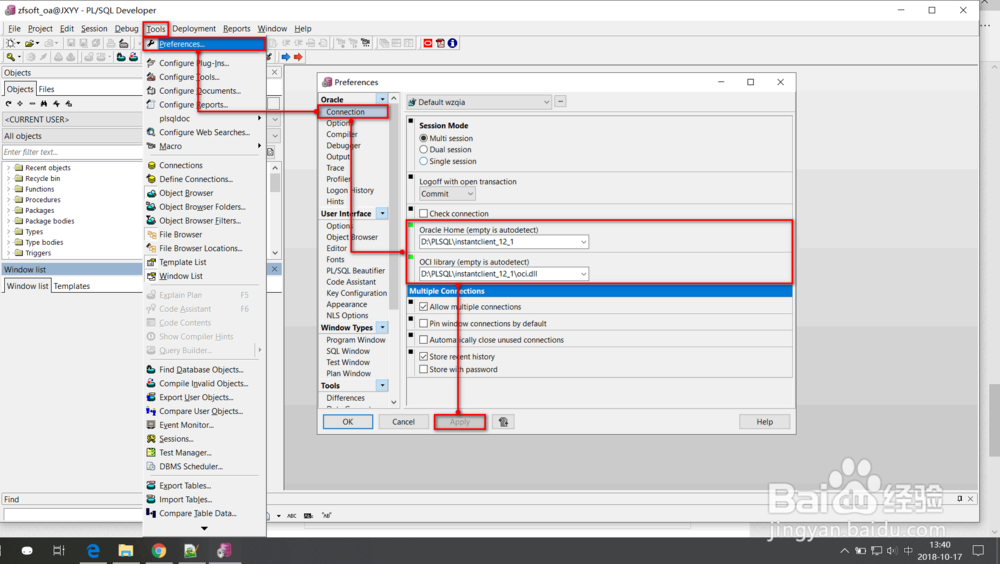The height and width of the screenshot is (564, 1000).
Task: Expand more items arrow at Tools menu bottom
Action: [x=204, y=528]
